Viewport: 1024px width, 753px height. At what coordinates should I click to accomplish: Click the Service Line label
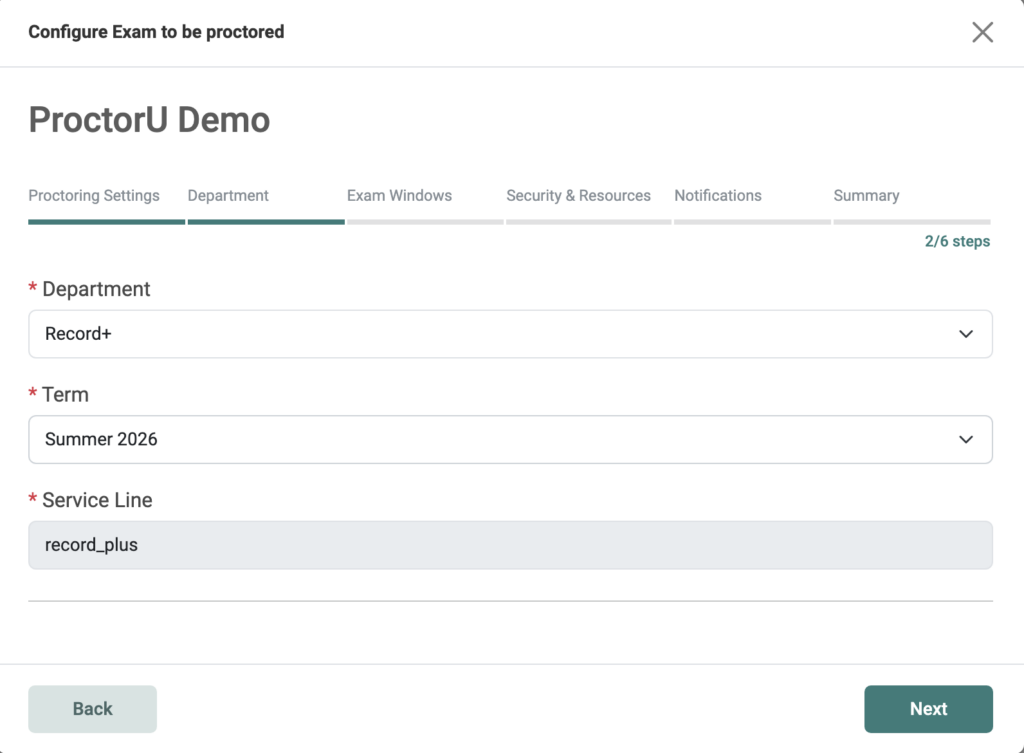pos(97,500)
